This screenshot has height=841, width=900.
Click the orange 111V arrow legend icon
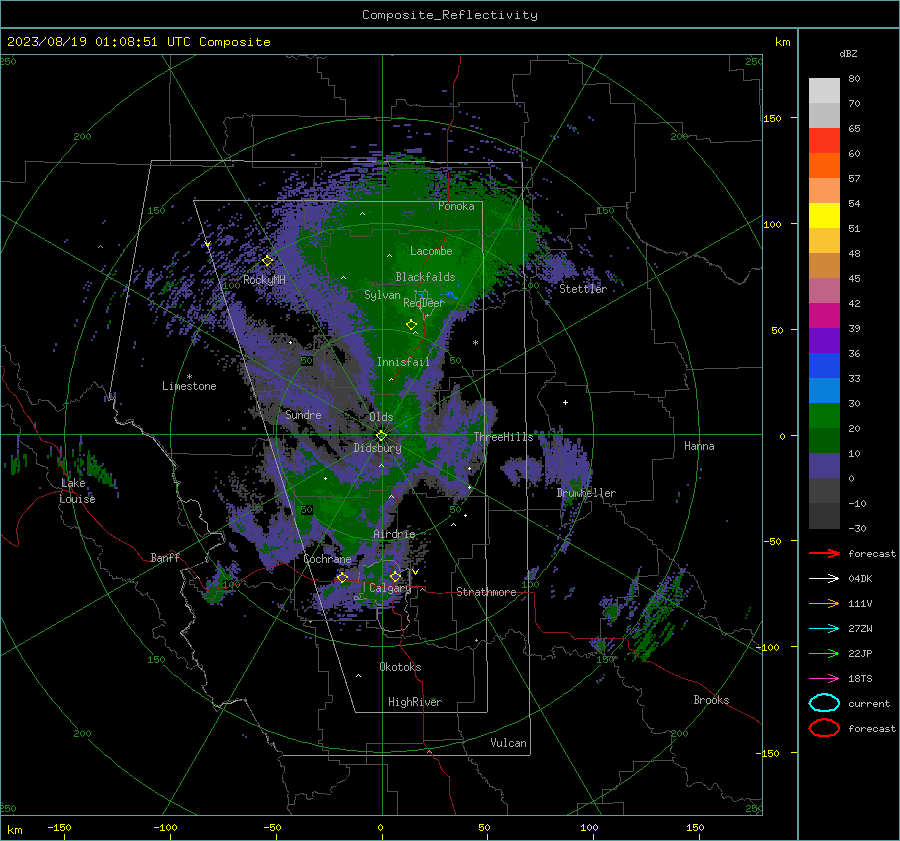824,603
